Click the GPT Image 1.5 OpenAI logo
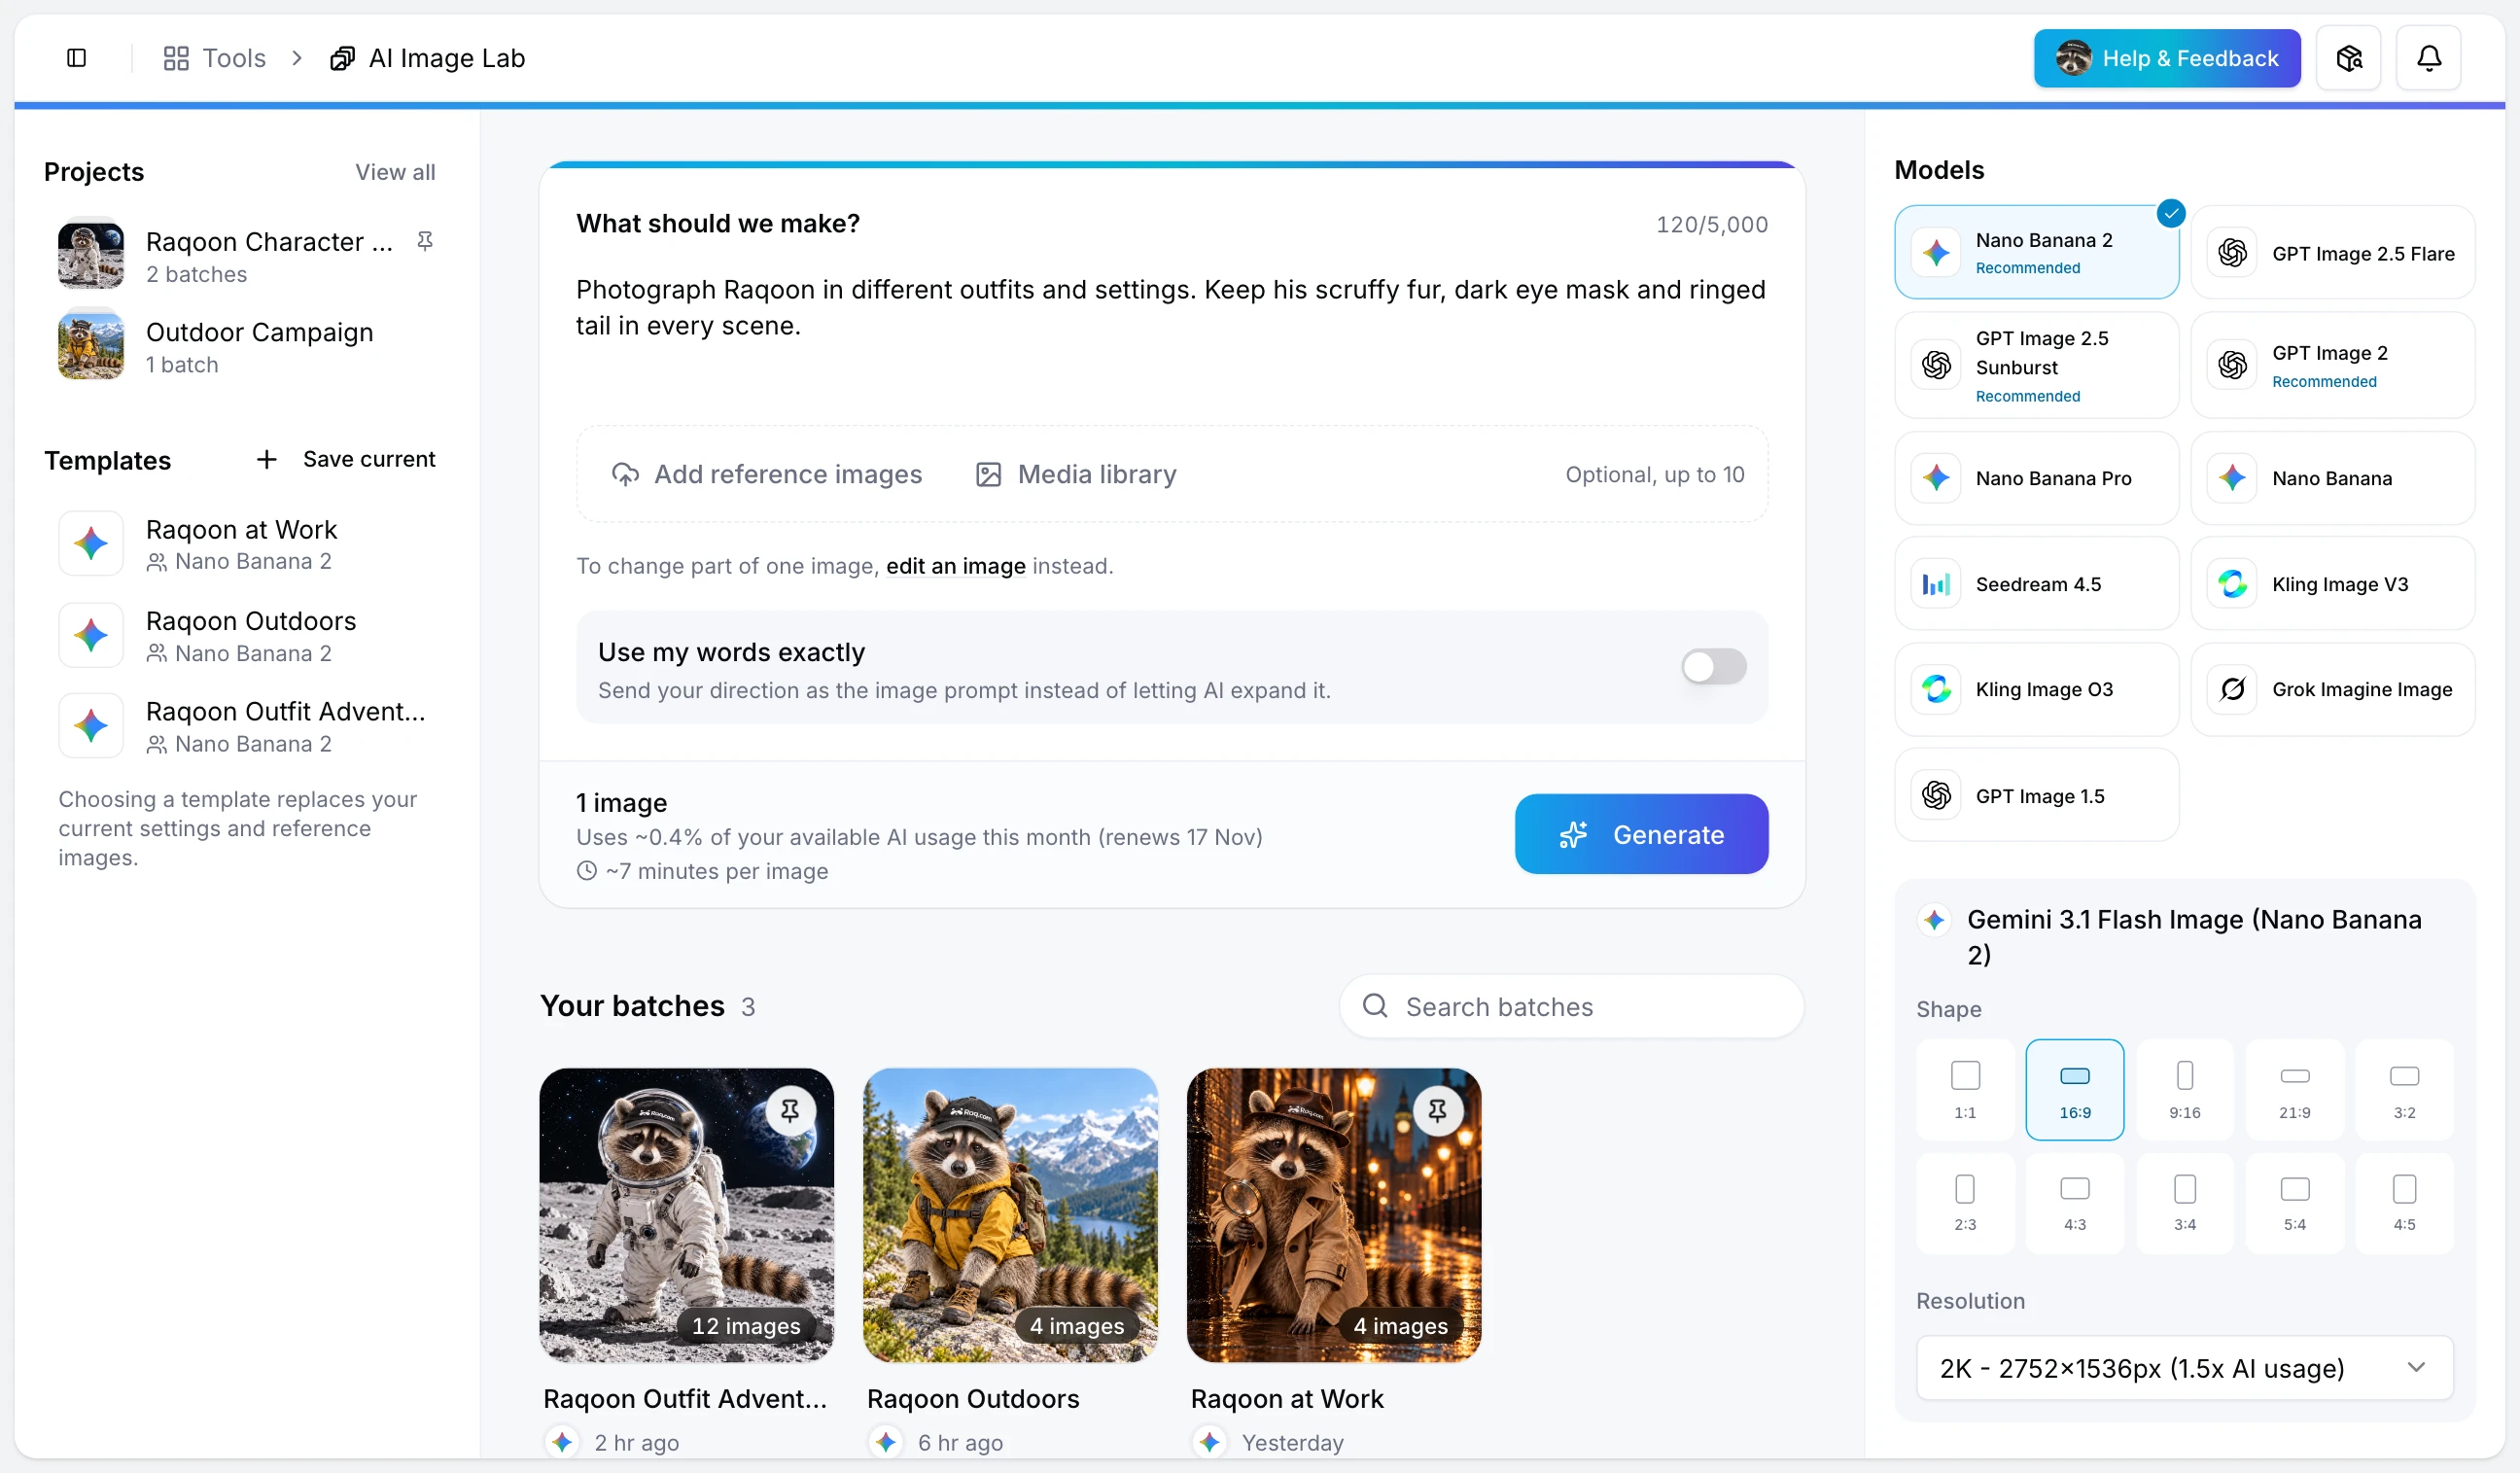 point(1936,796)
